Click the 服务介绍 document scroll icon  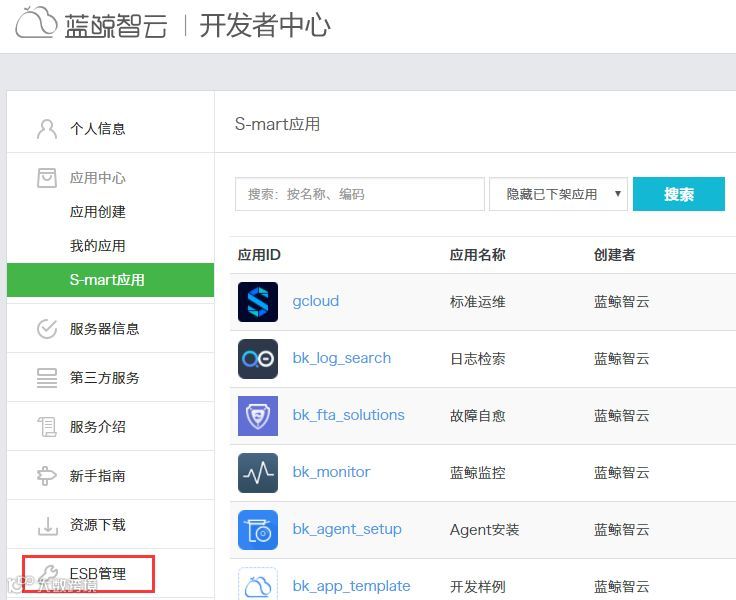point(46,427)
